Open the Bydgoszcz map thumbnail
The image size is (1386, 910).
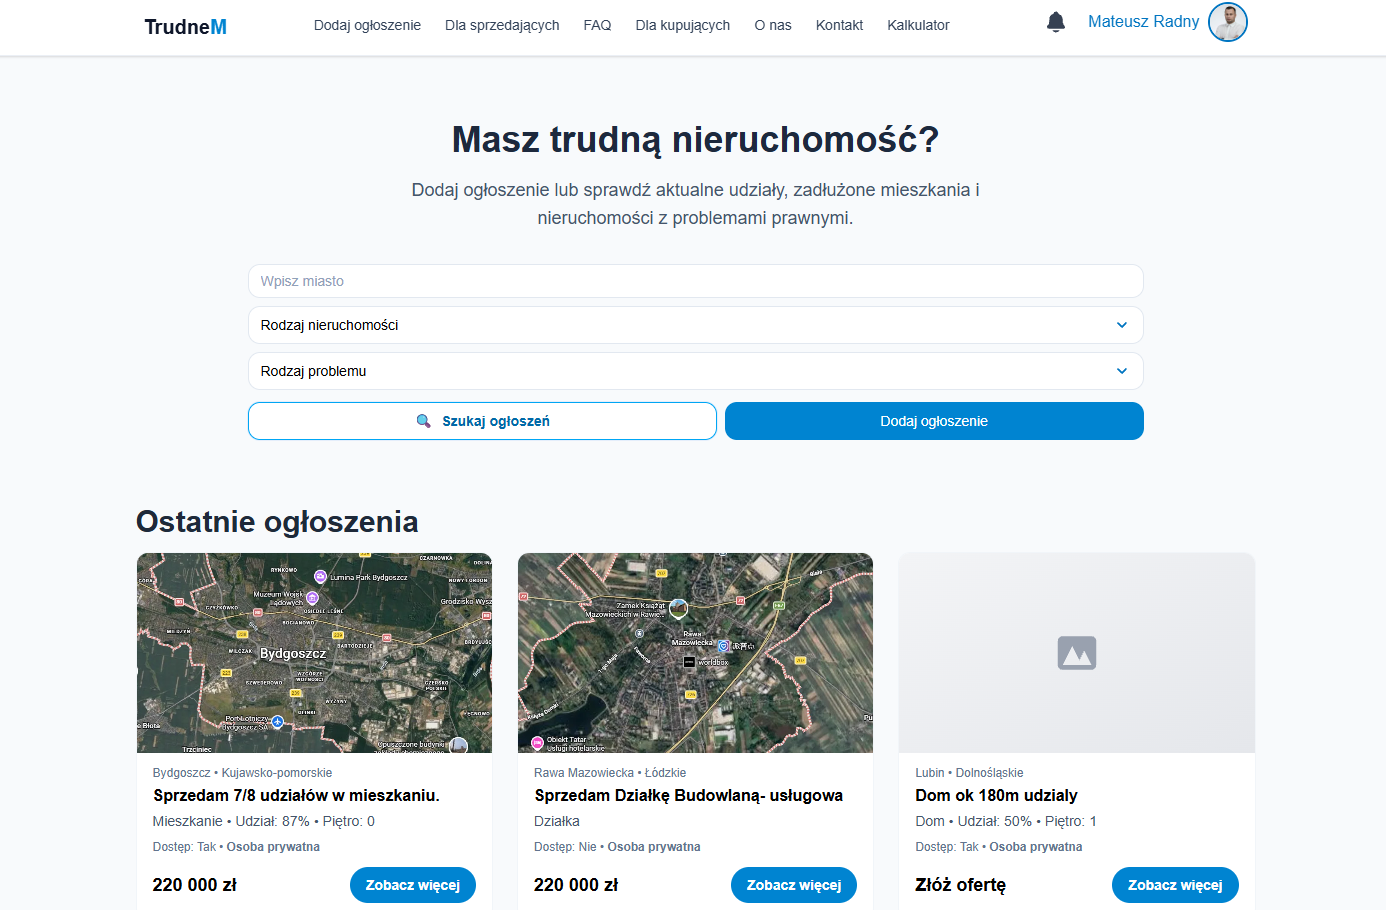(x=314, y=653)
